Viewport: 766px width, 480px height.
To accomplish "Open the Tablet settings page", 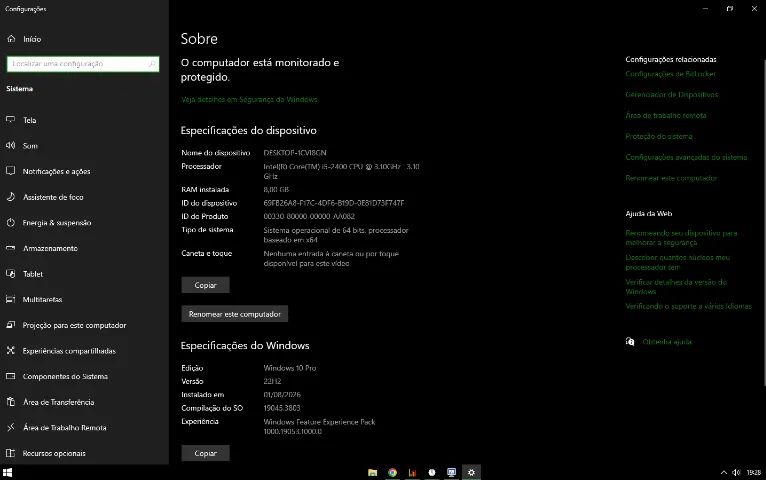I will coord(33,274).
